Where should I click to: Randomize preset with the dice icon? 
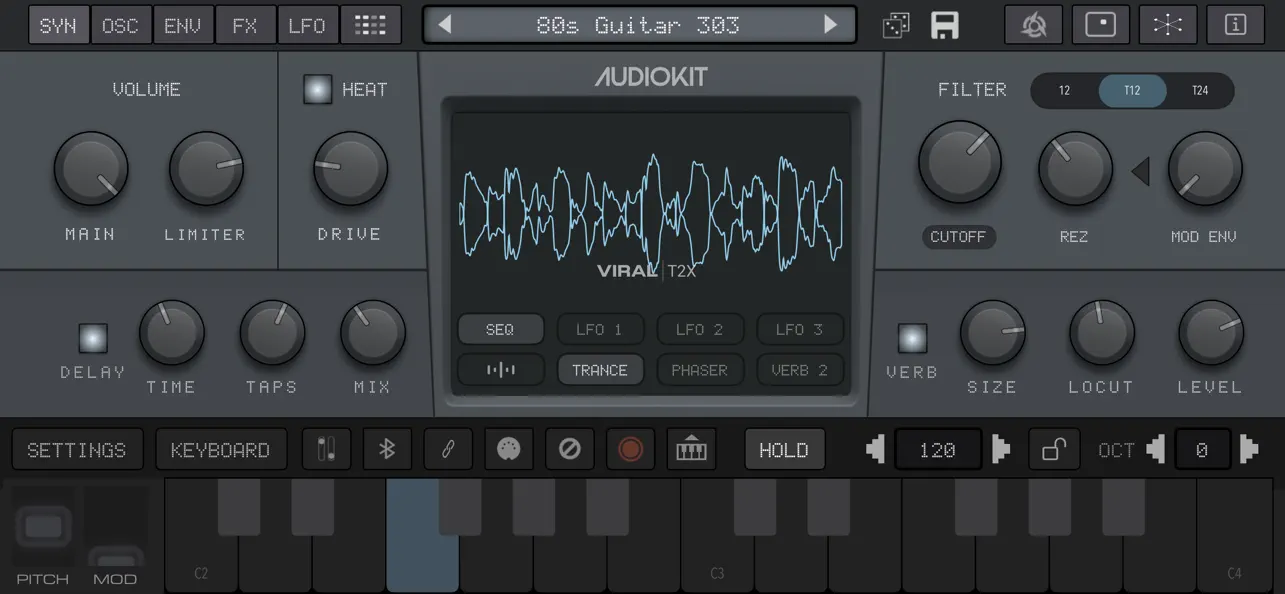pos(896,26)
